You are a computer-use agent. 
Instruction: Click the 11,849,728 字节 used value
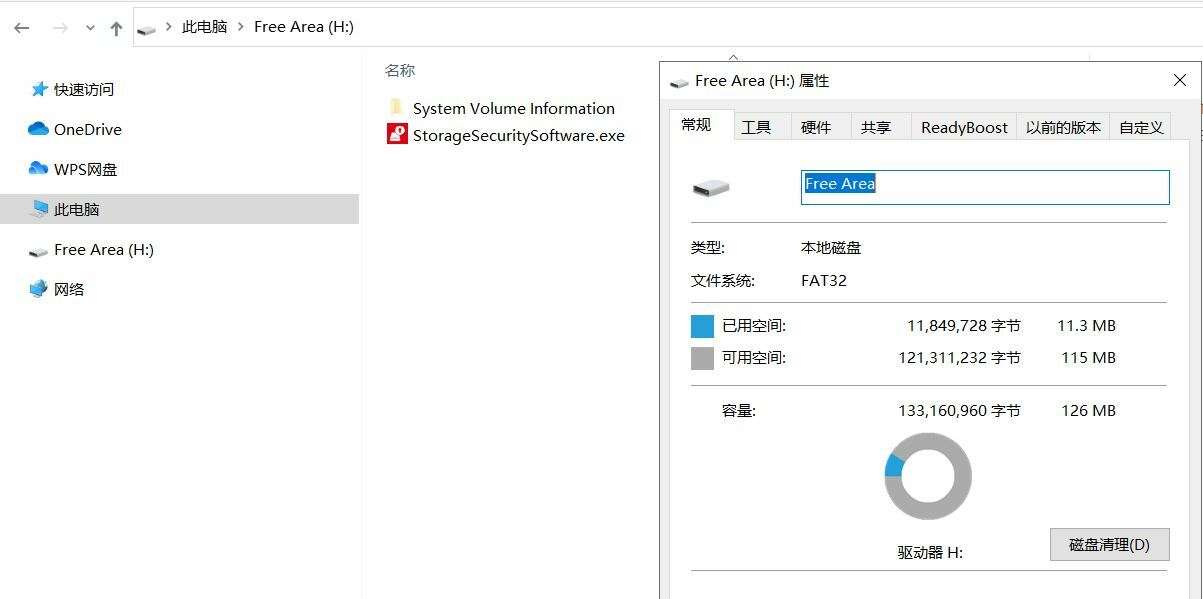[x=964, y=326]
